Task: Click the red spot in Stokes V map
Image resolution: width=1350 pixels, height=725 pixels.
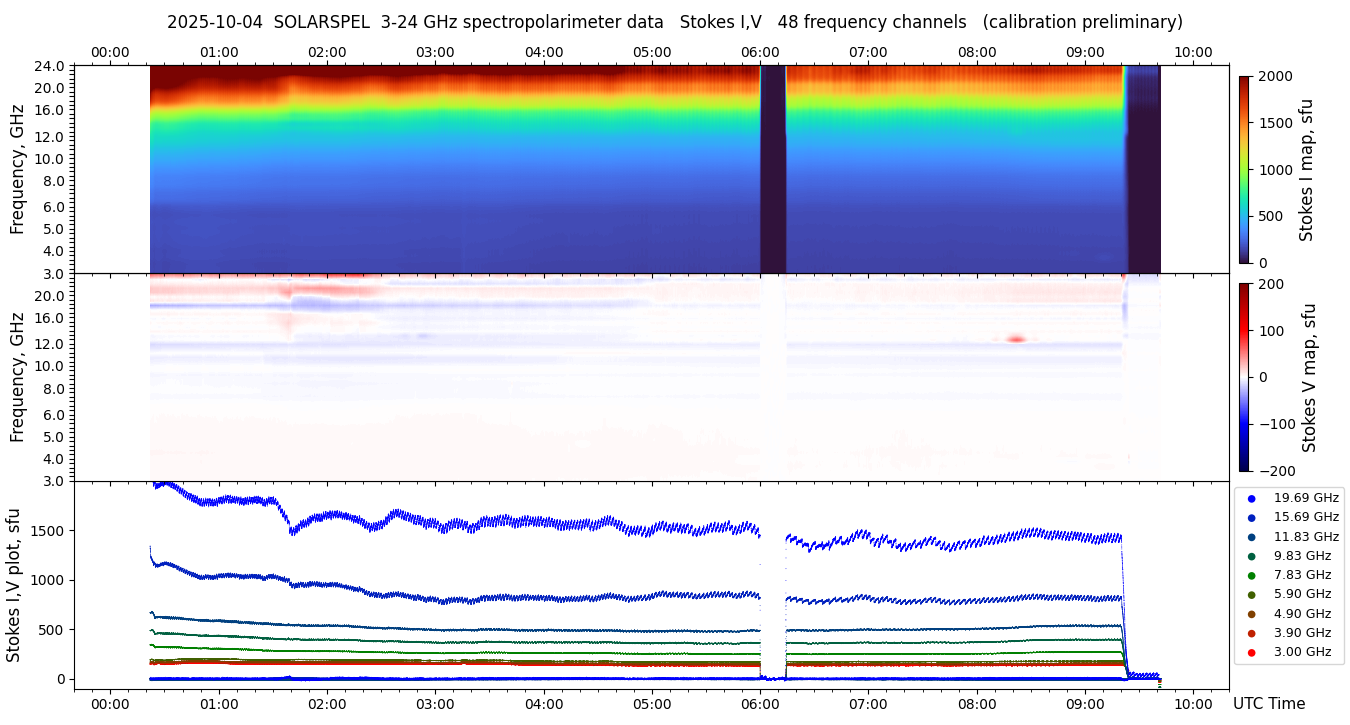Action: click(x=1016, y=339)
